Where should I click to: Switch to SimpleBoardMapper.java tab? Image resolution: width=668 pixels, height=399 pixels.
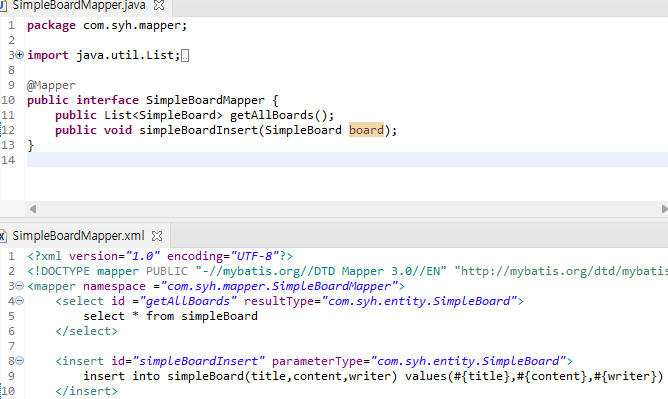[79, 5]
